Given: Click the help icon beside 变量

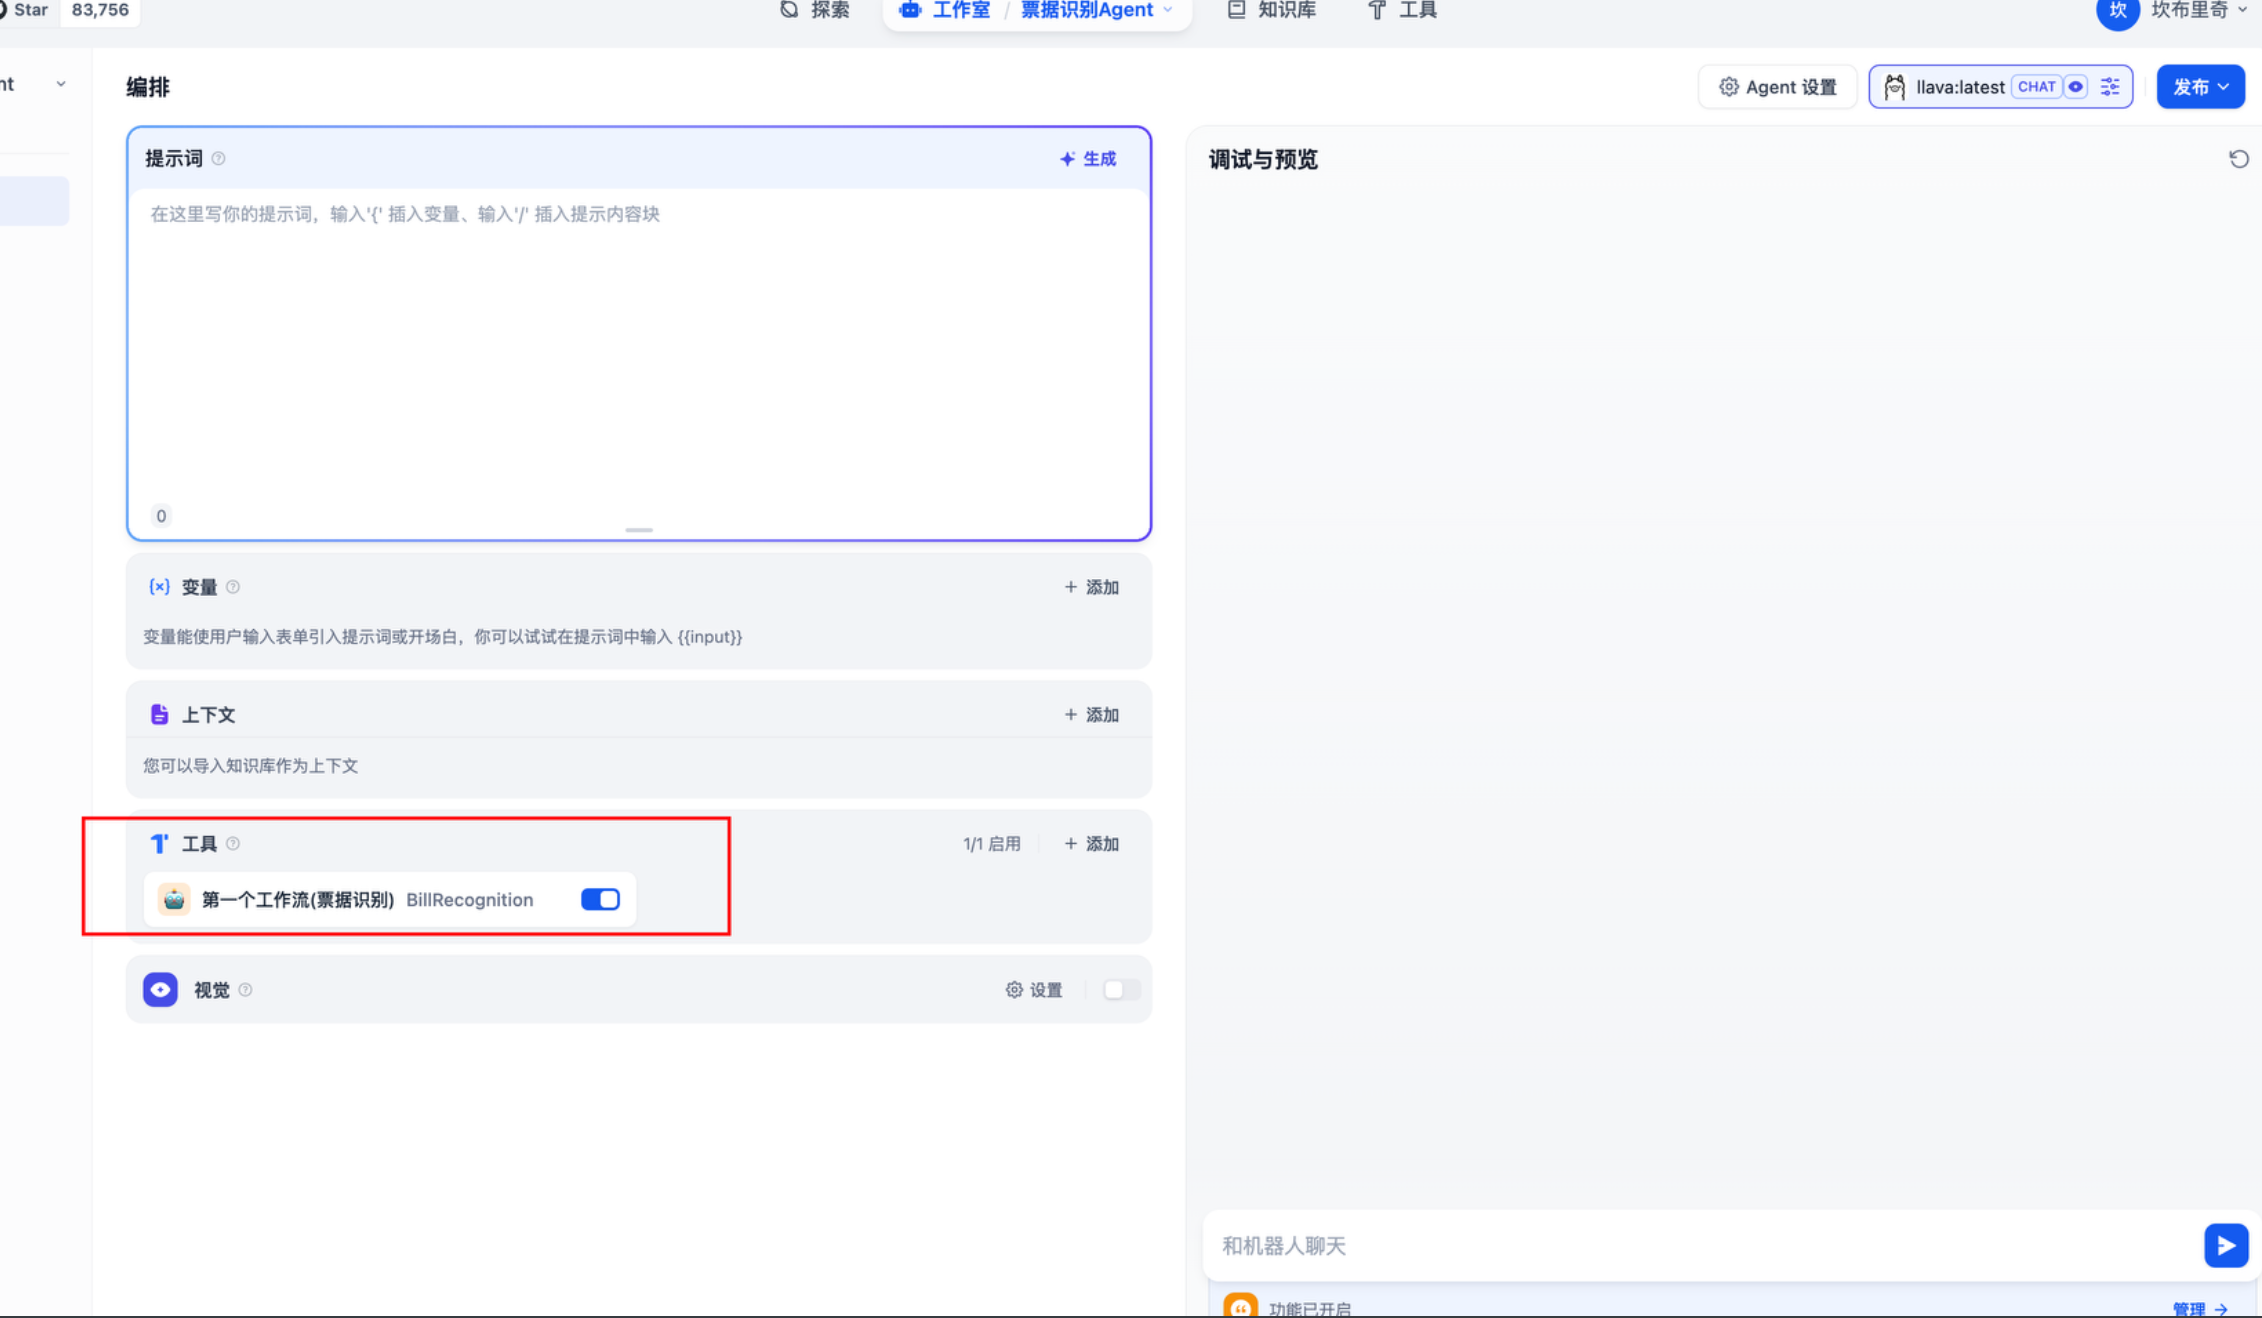Looking at the screenshot, I should pos(233,587).
